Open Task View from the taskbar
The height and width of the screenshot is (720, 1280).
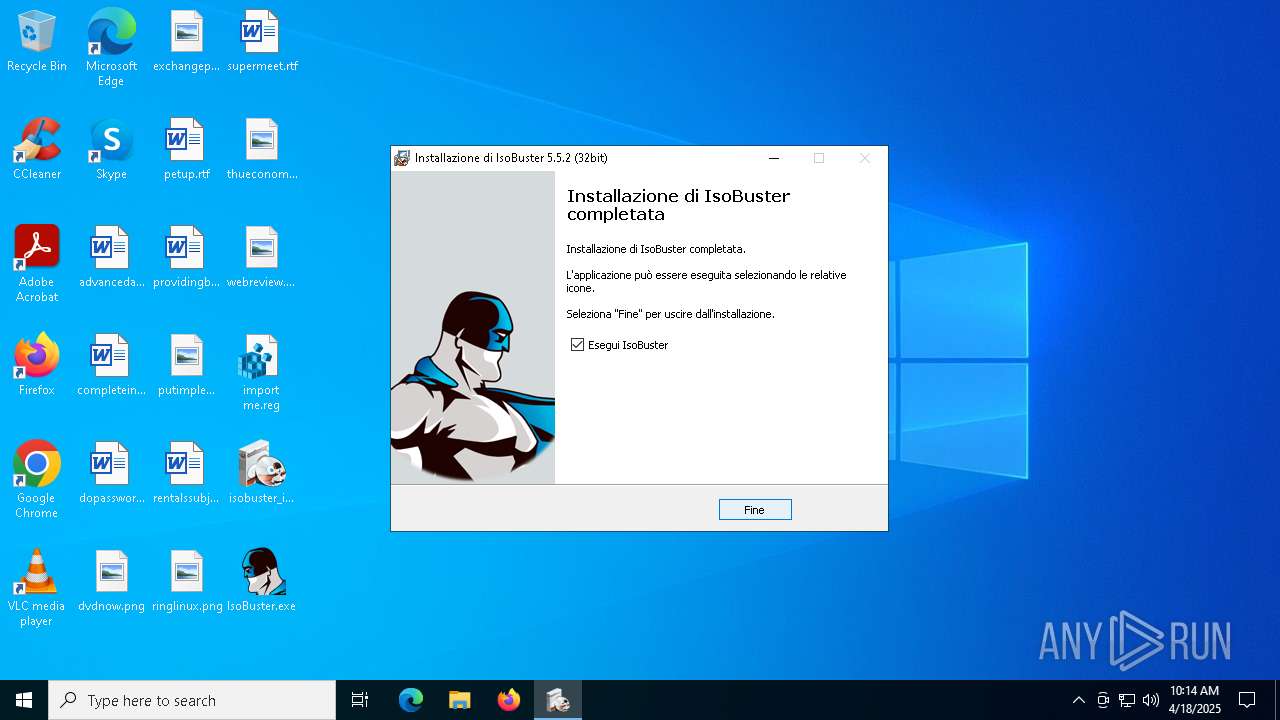point(360,700)
